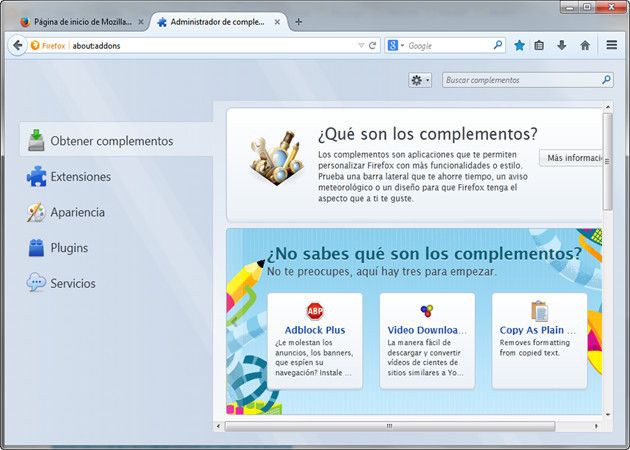Go back with the back arrow button

coord(17,45)
